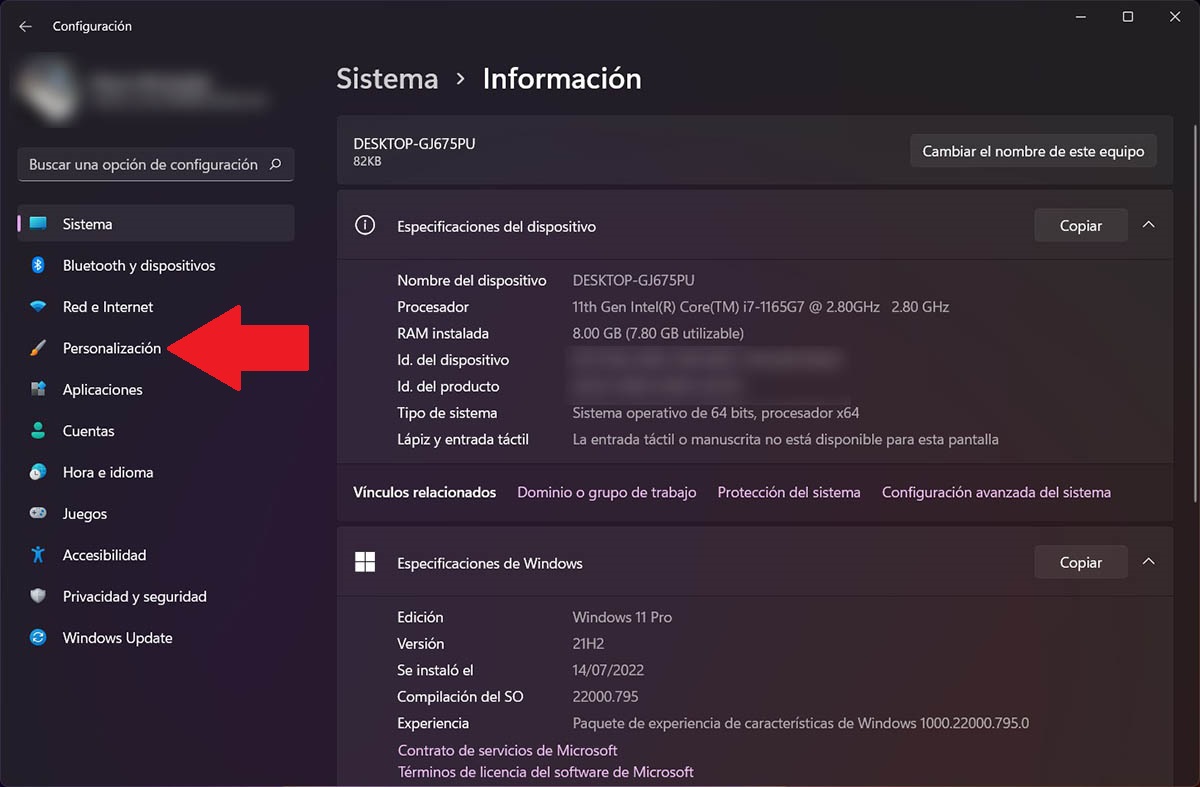Open Accesibilidad settings
Screen dimensions: 1200x787
tap(156, 555)
